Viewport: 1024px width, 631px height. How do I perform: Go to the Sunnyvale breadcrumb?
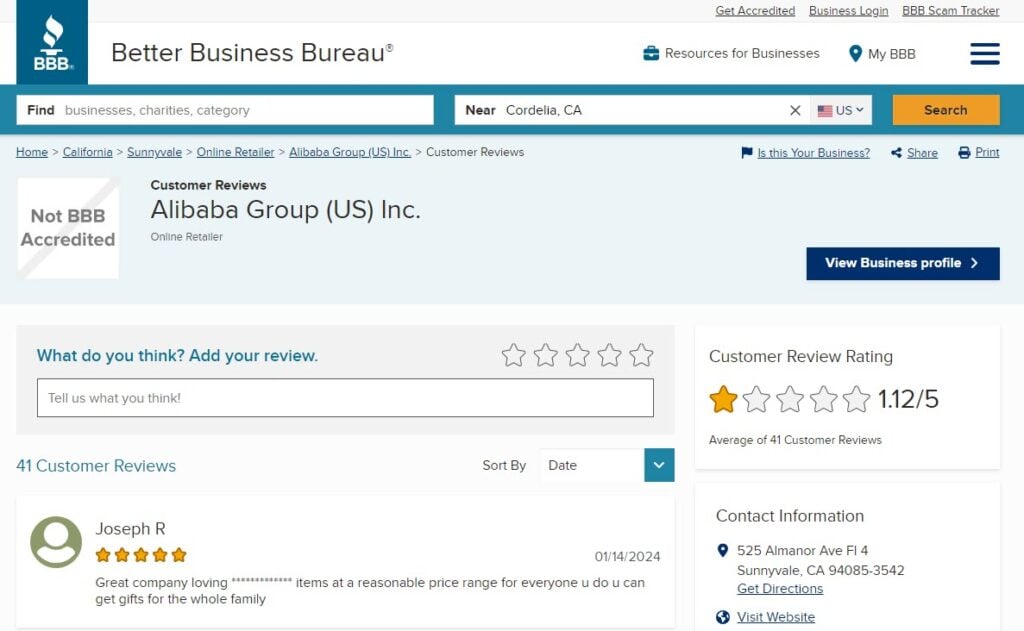154,152
